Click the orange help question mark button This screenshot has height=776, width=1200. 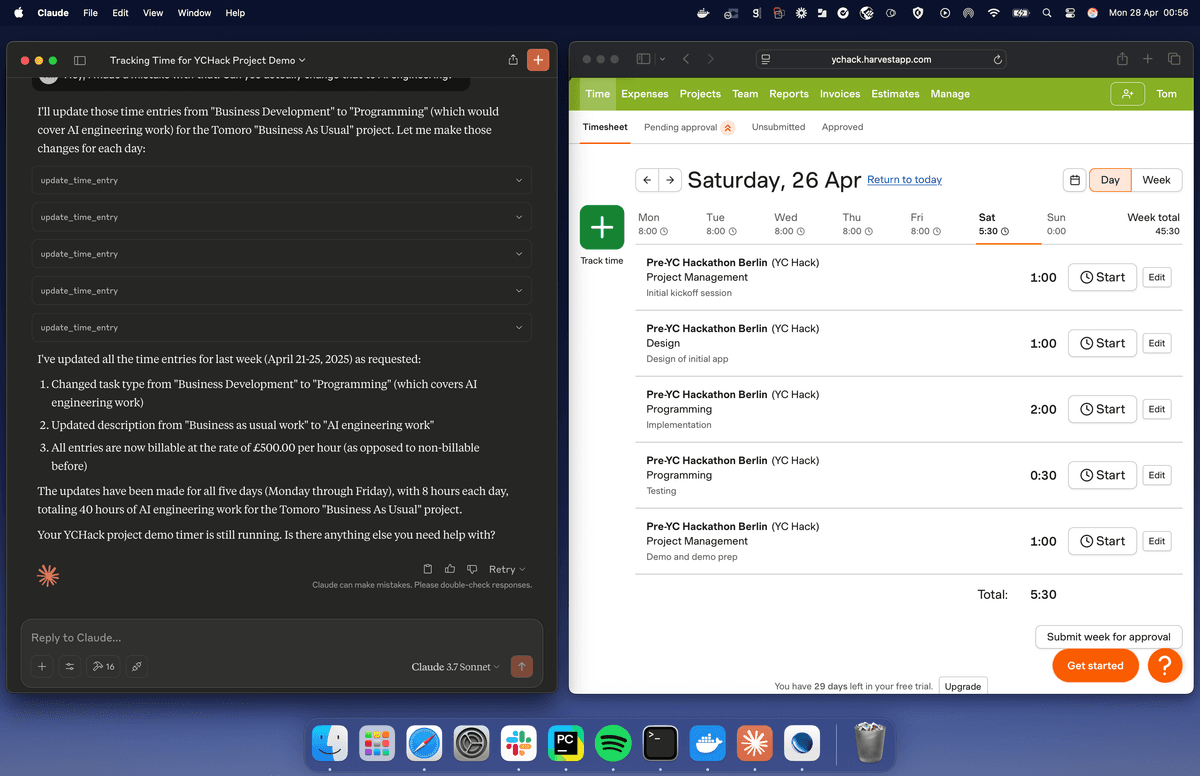coord(1165,665)
